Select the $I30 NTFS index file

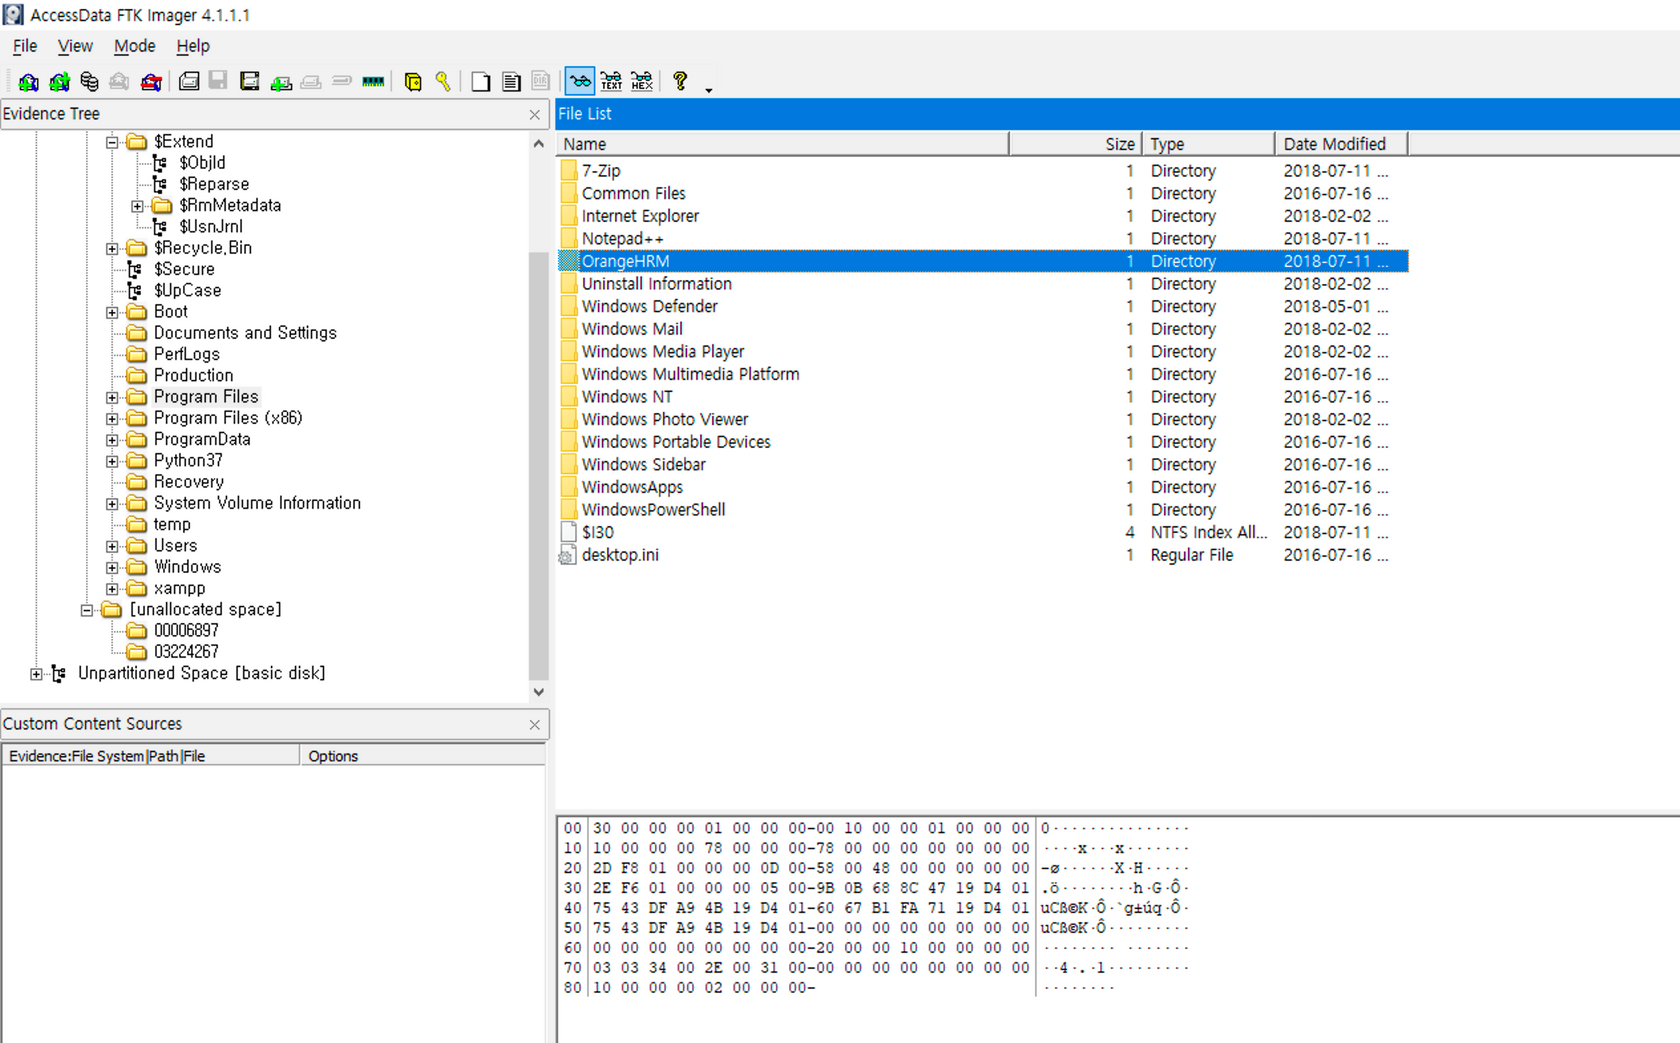click(x=983, y=533)
